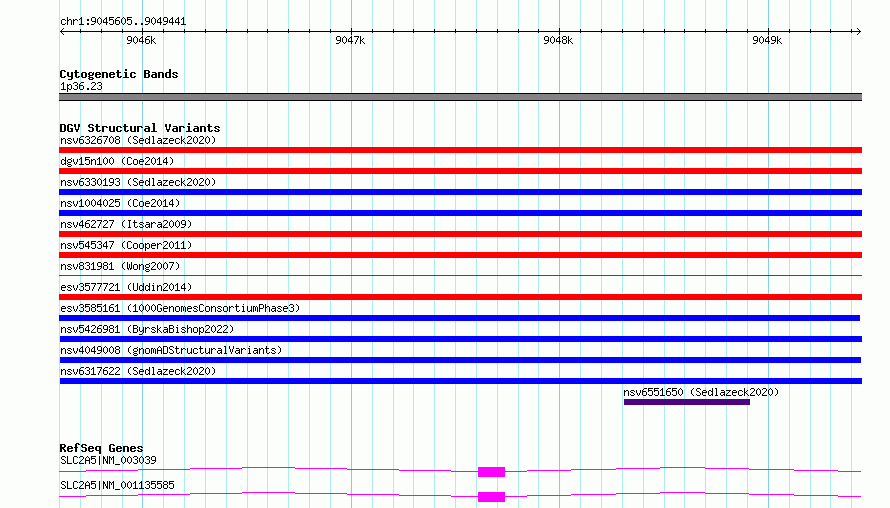Select the blue bar under nsv4049008
Viewport: 890px width, 508px height.
point(460,360)
